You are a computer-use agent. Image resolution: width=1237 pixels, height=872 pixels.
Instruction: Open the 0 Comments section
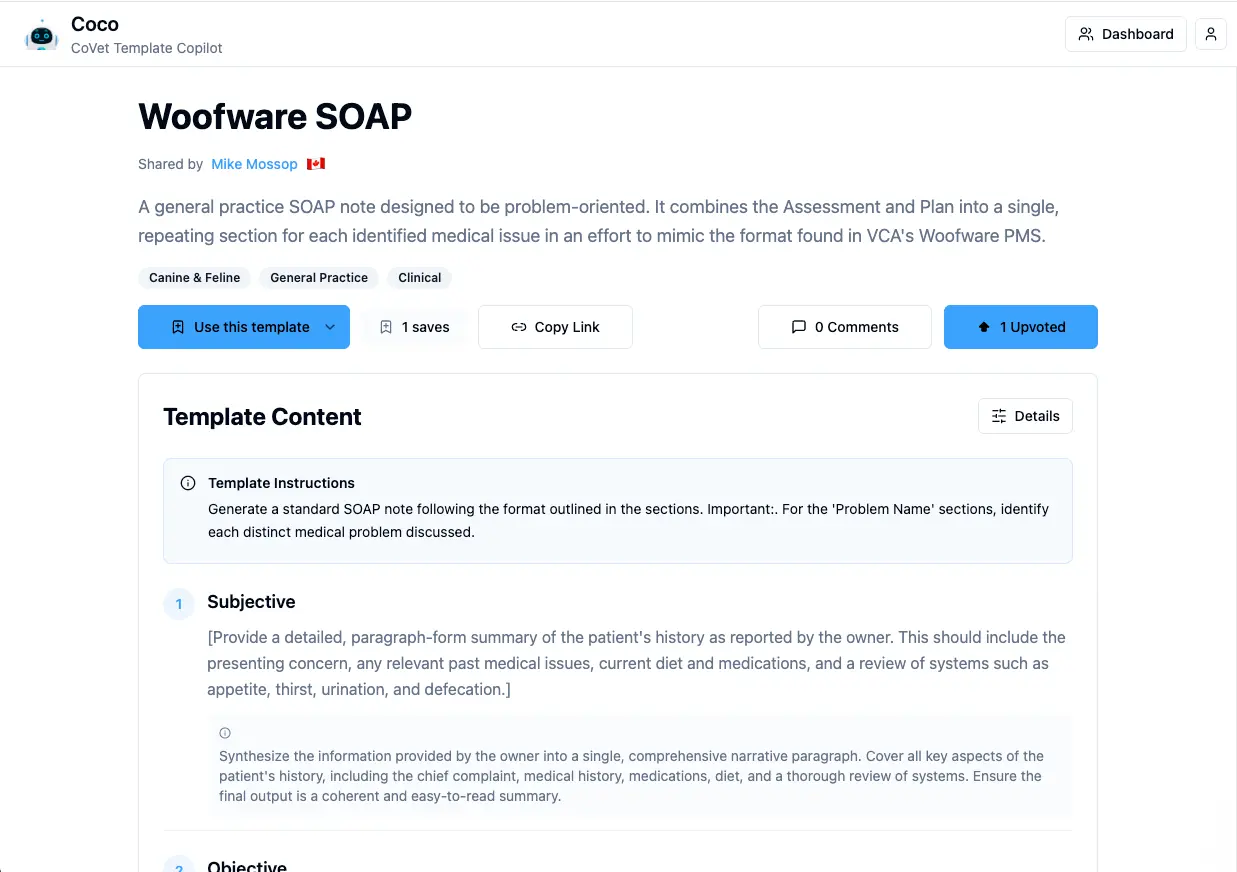point(845,327)
